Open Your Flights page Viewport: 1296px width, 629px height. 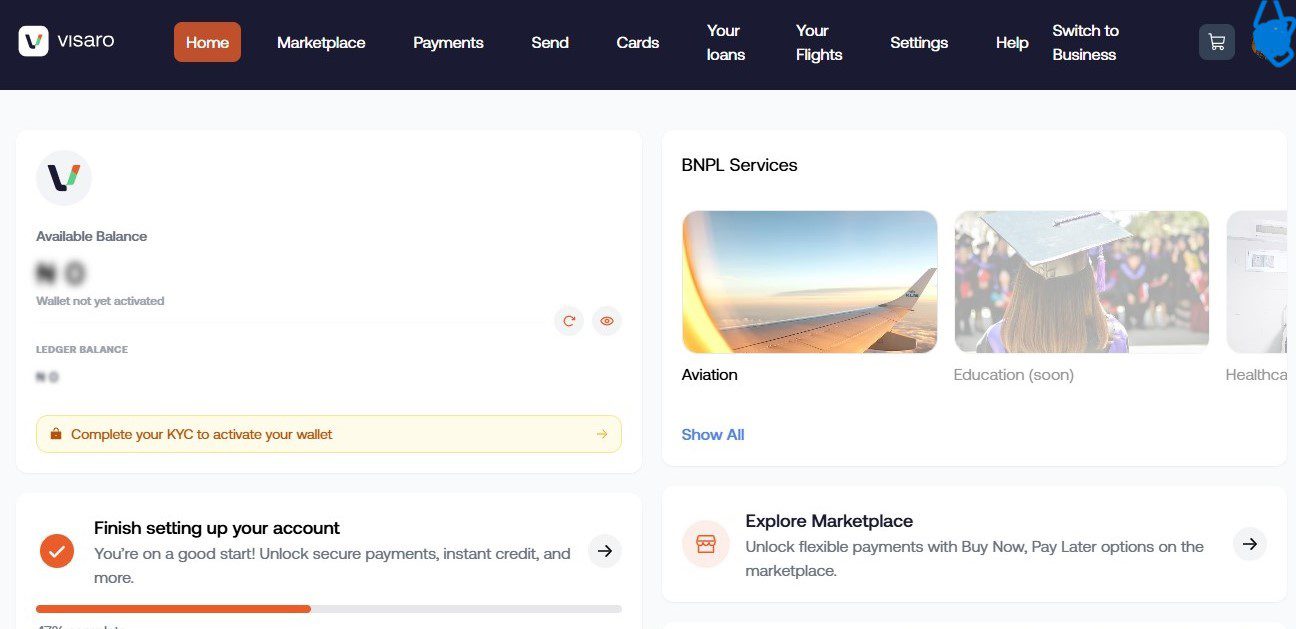[x=819, y=42]
